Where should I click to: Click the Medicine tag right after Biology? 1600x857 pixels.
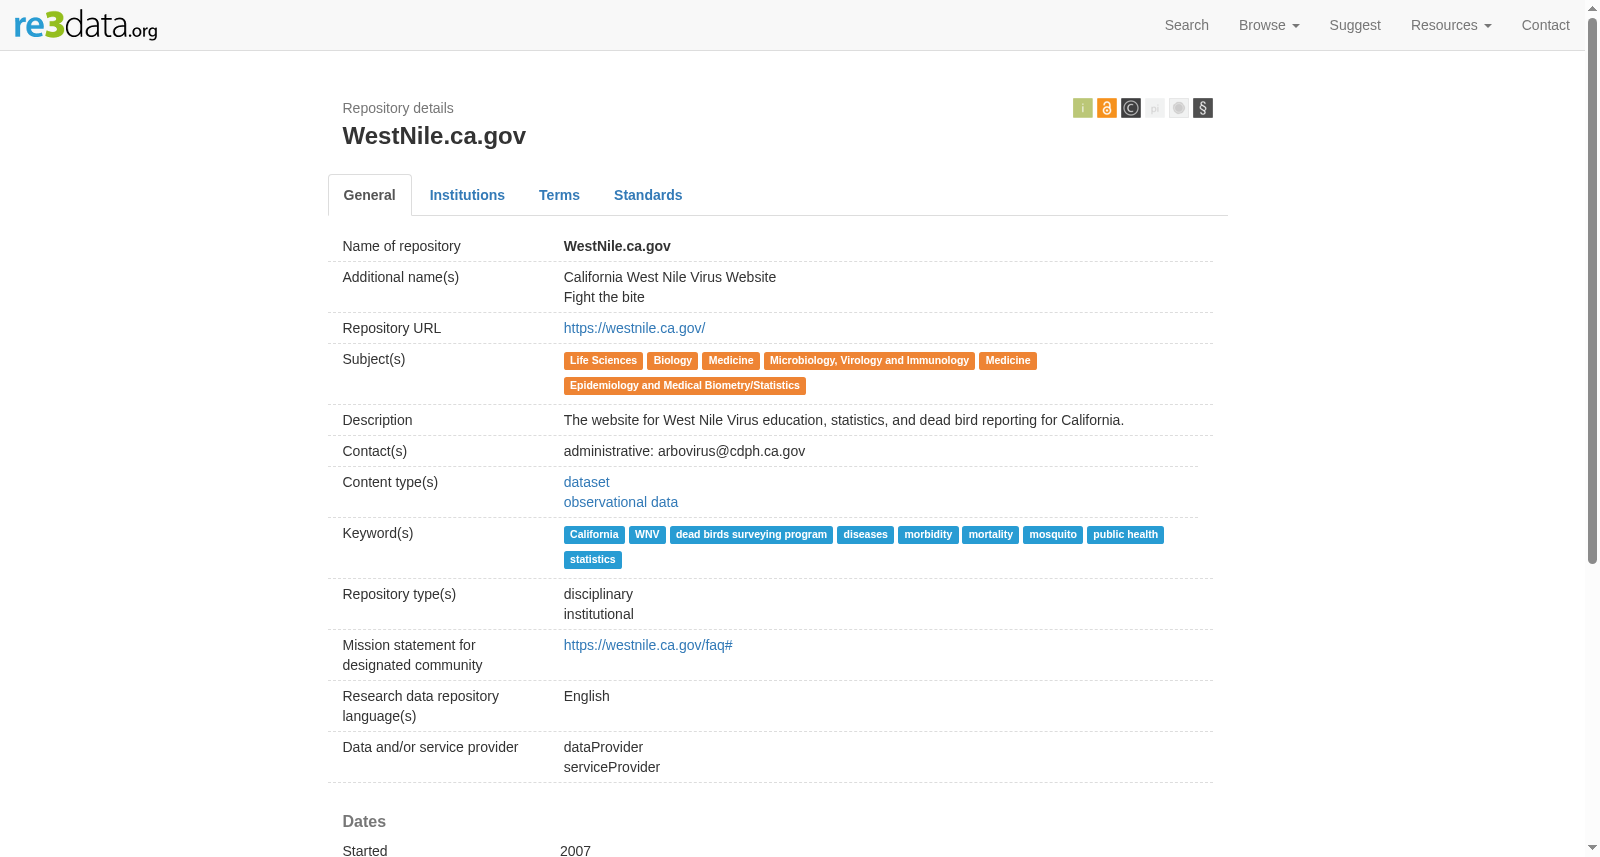731,361
